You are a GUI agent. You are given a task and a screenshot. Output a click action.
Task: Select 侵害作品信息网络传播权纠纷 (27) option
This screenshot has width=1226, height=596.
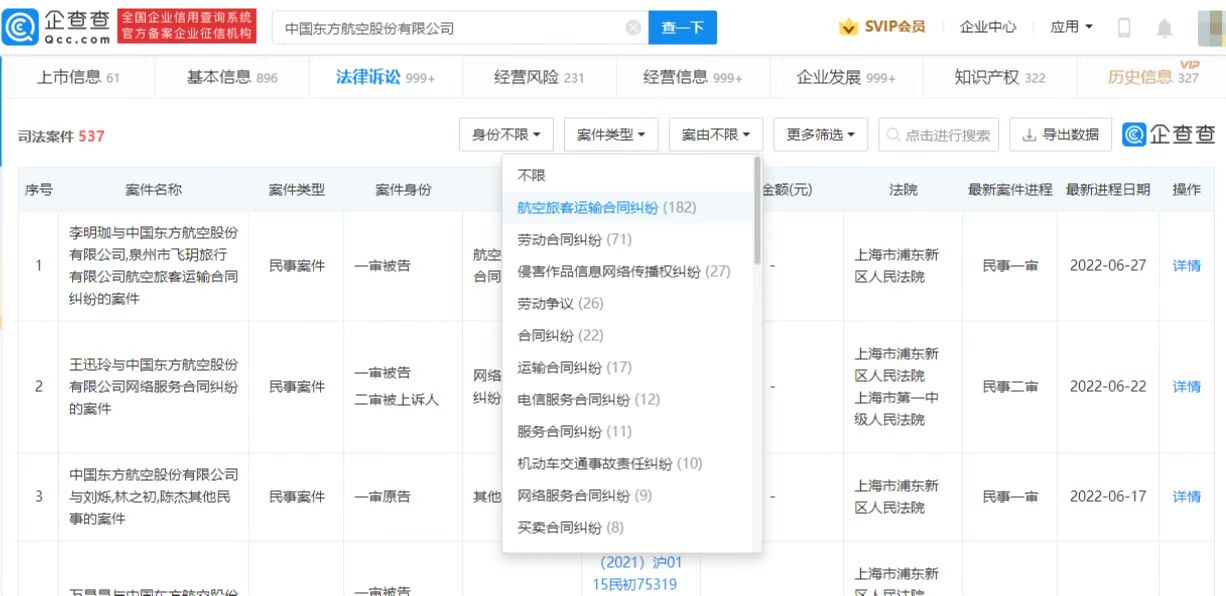click(x=628, y=271)
